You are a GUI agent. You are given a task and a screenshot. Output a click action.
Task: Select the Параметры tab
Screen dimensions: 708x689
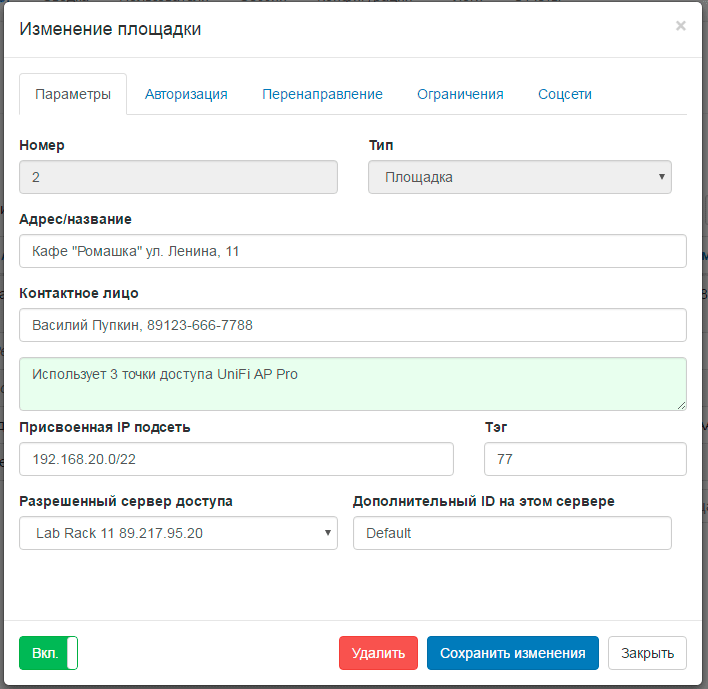tap(73, 94)
